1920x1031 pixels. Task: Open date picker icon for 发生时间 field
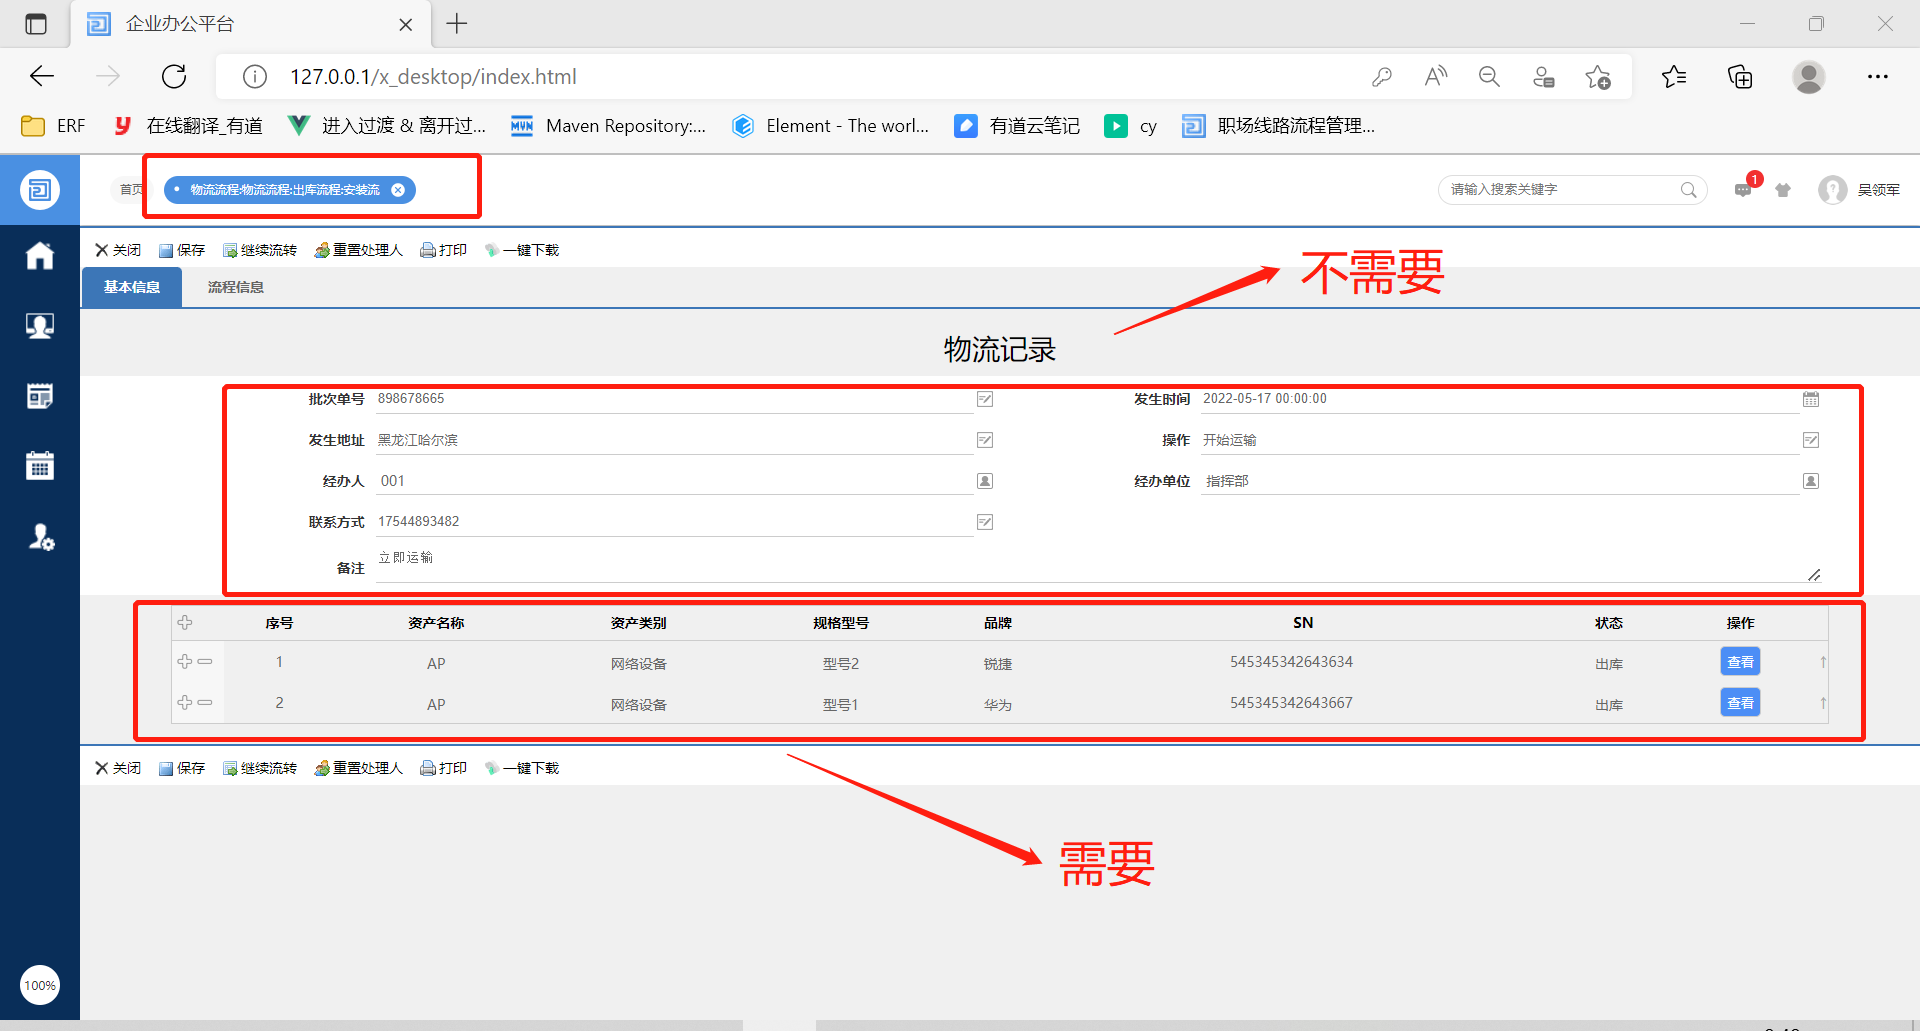pos(1811,399)
